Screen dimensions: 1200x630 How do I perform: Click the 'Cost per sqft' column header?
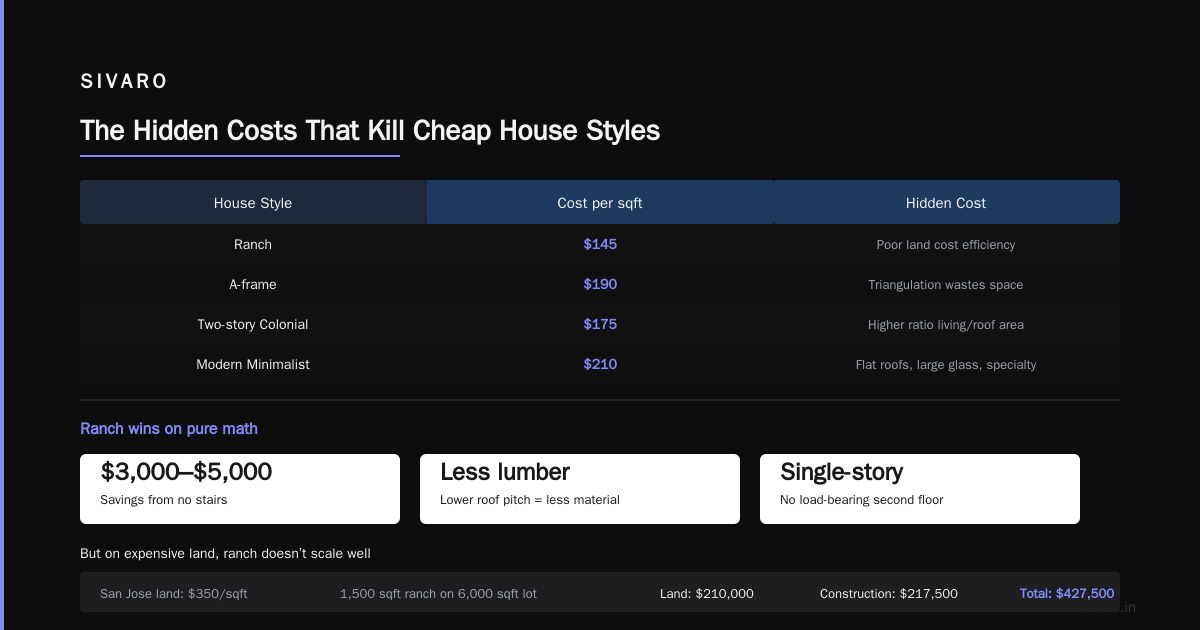(600, 203)
